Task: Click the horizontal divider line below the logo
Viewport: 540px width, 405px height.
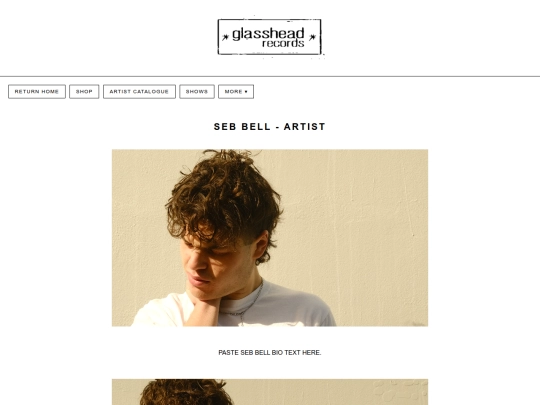Action: [270, 76]
